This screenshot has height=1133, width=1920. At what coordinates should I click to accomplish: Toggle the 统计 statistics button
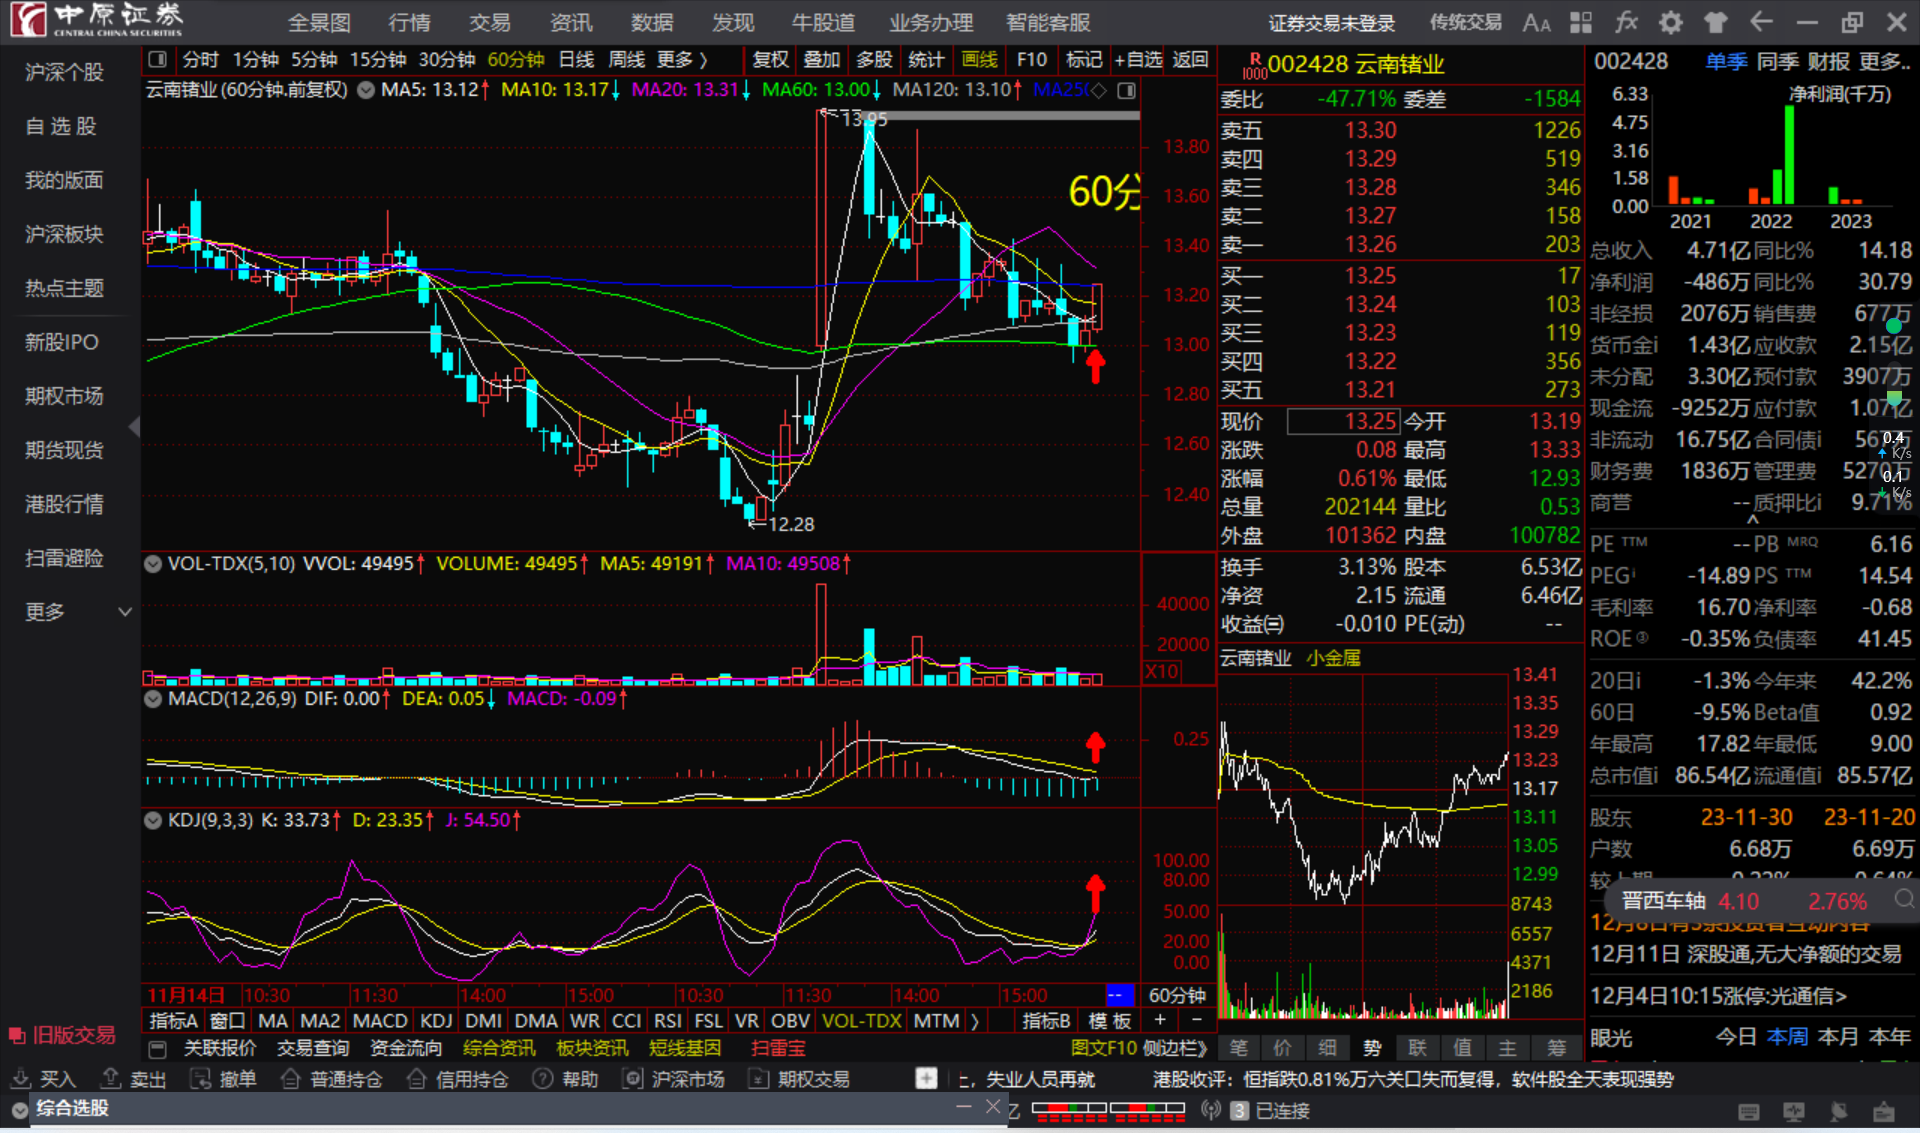pyautogui.click(x=926, y=60)
